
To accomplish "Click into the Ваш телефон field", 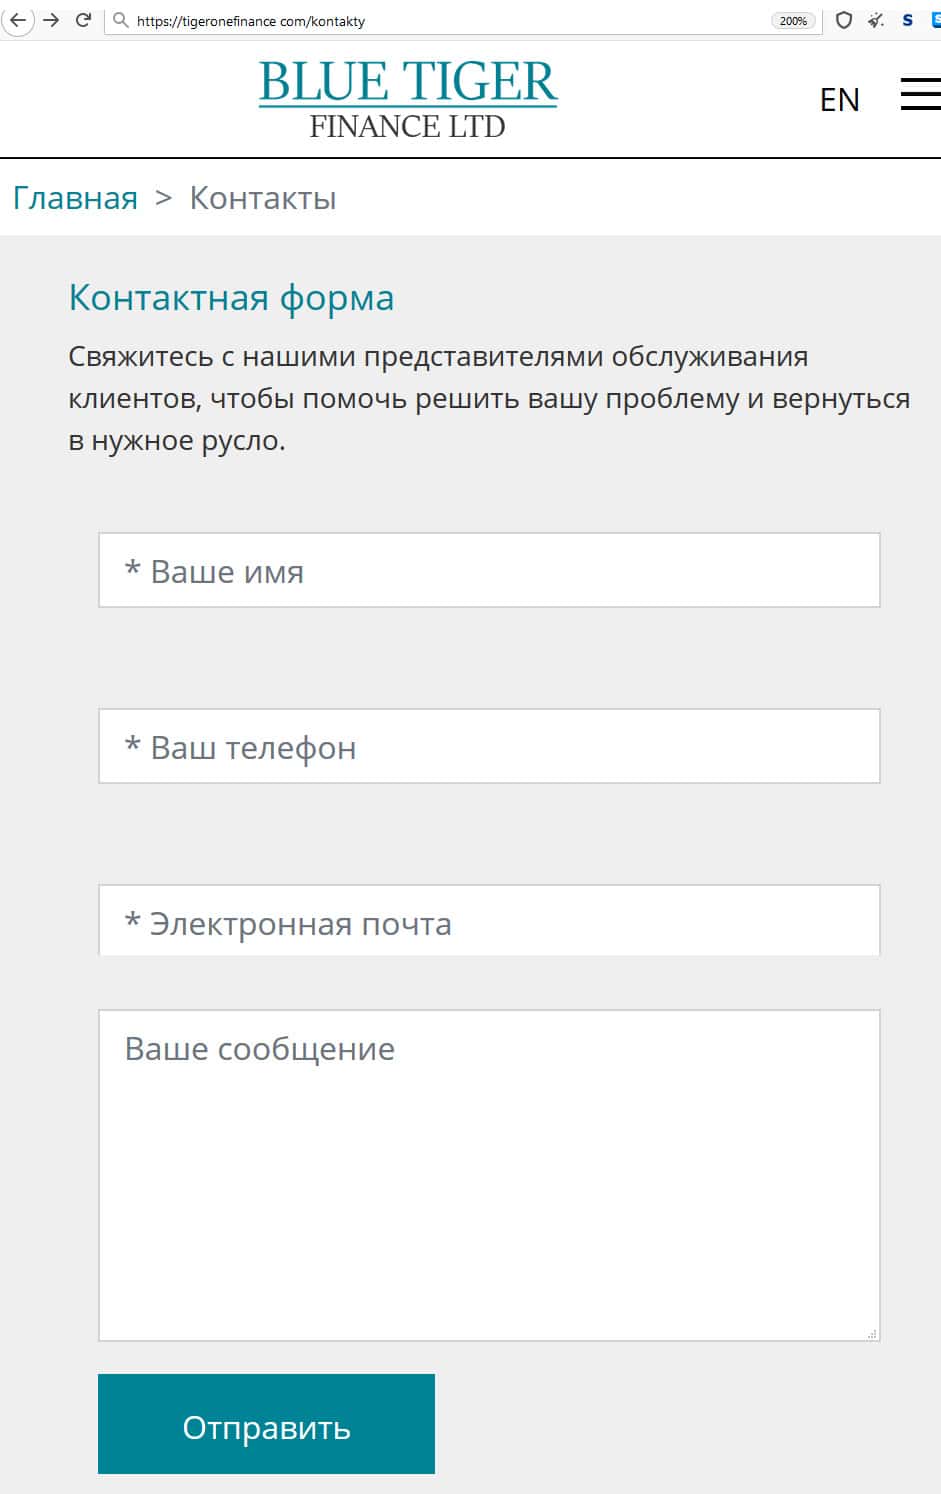I will coord(489,746).
